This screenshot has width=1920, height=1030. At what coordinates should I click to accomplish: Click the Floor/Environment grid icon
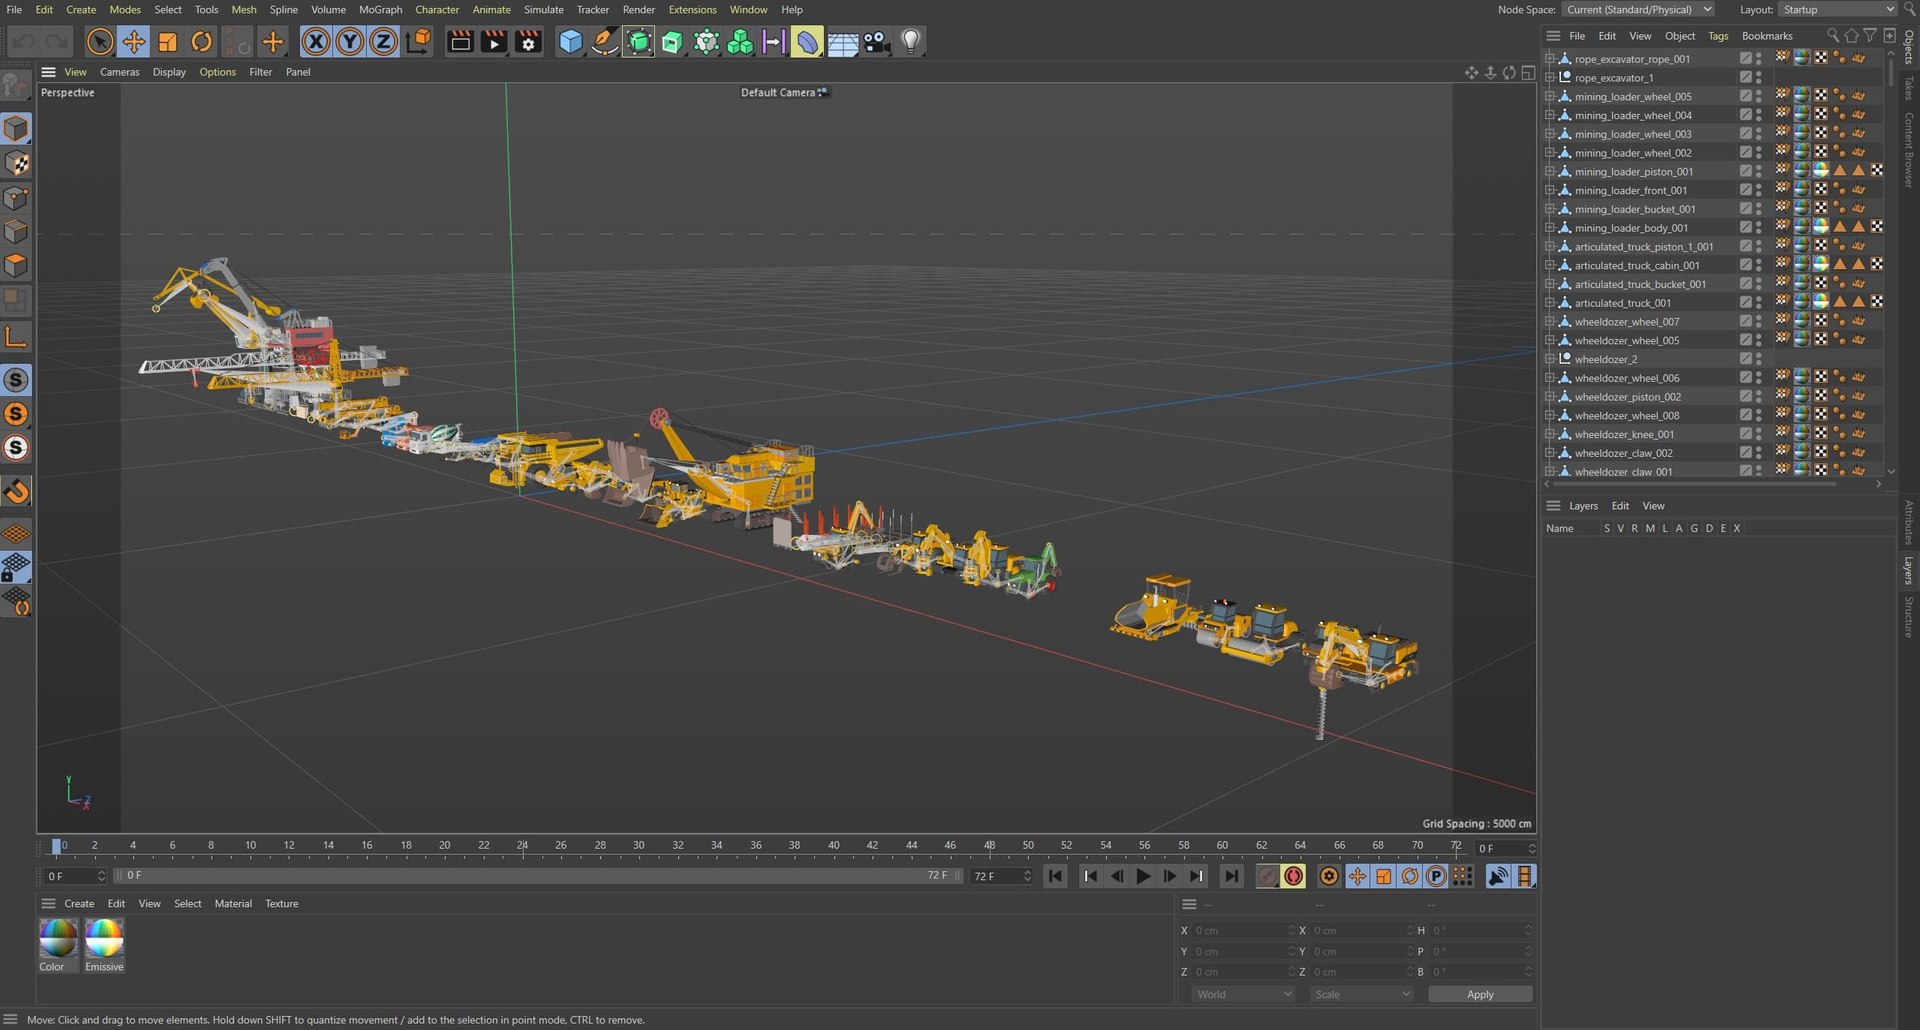[x=842, y=42]
